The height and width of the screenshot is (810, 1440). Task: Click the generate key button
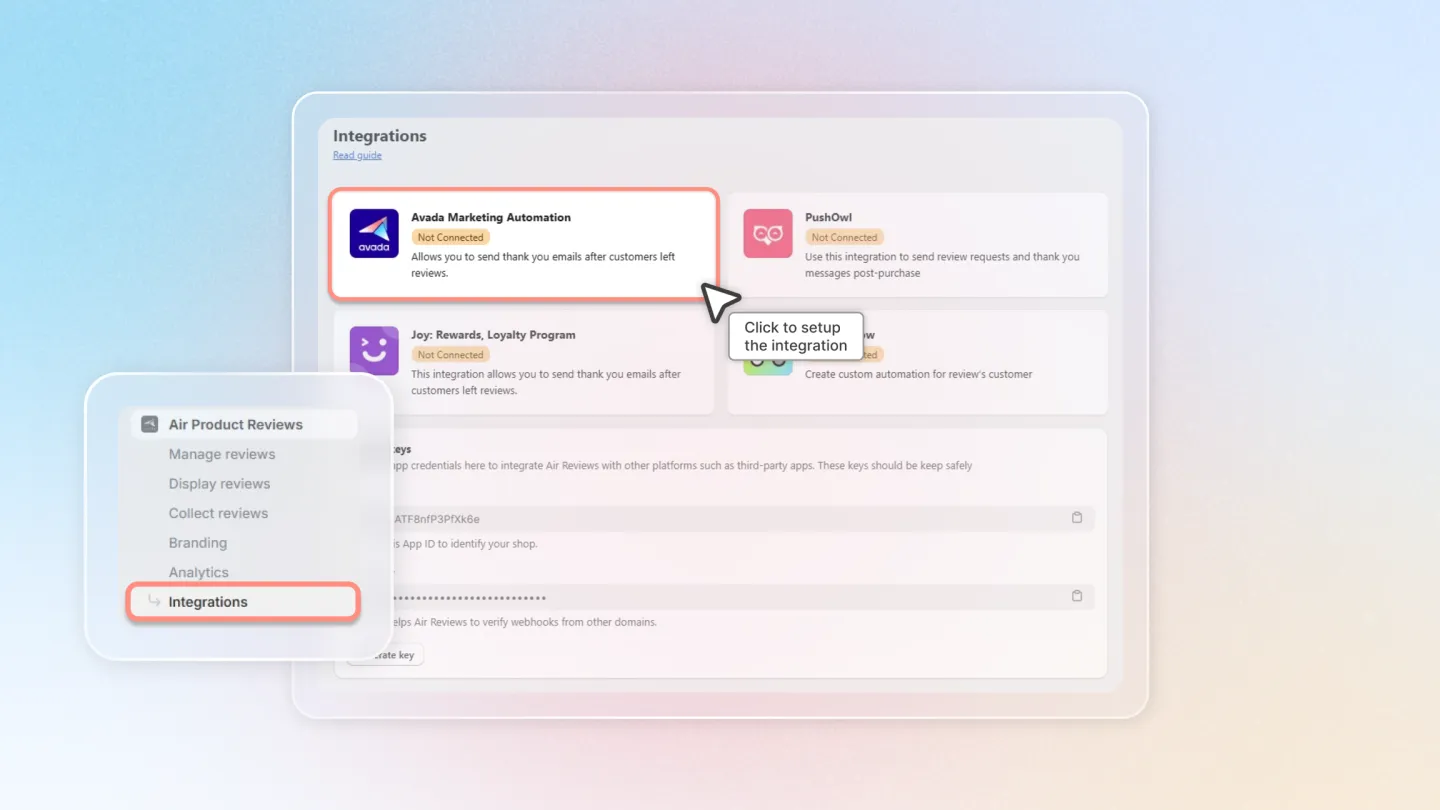(x=385, y=655)
